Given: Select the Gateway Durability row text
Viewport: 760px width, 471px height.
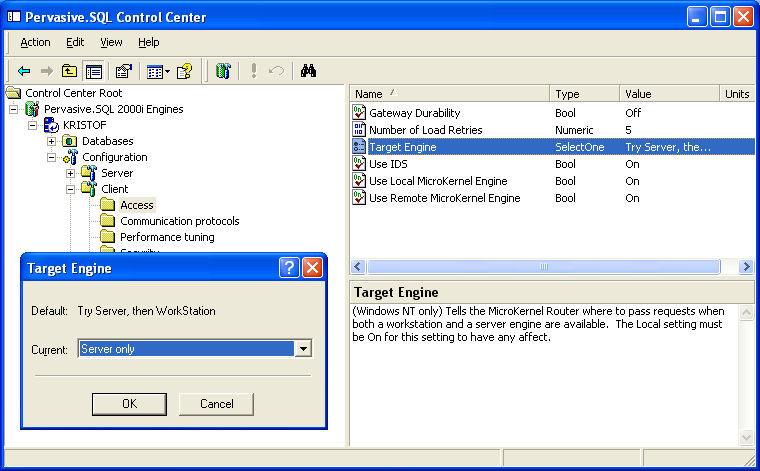Looking at the screenshot, I should coord(415,113).
